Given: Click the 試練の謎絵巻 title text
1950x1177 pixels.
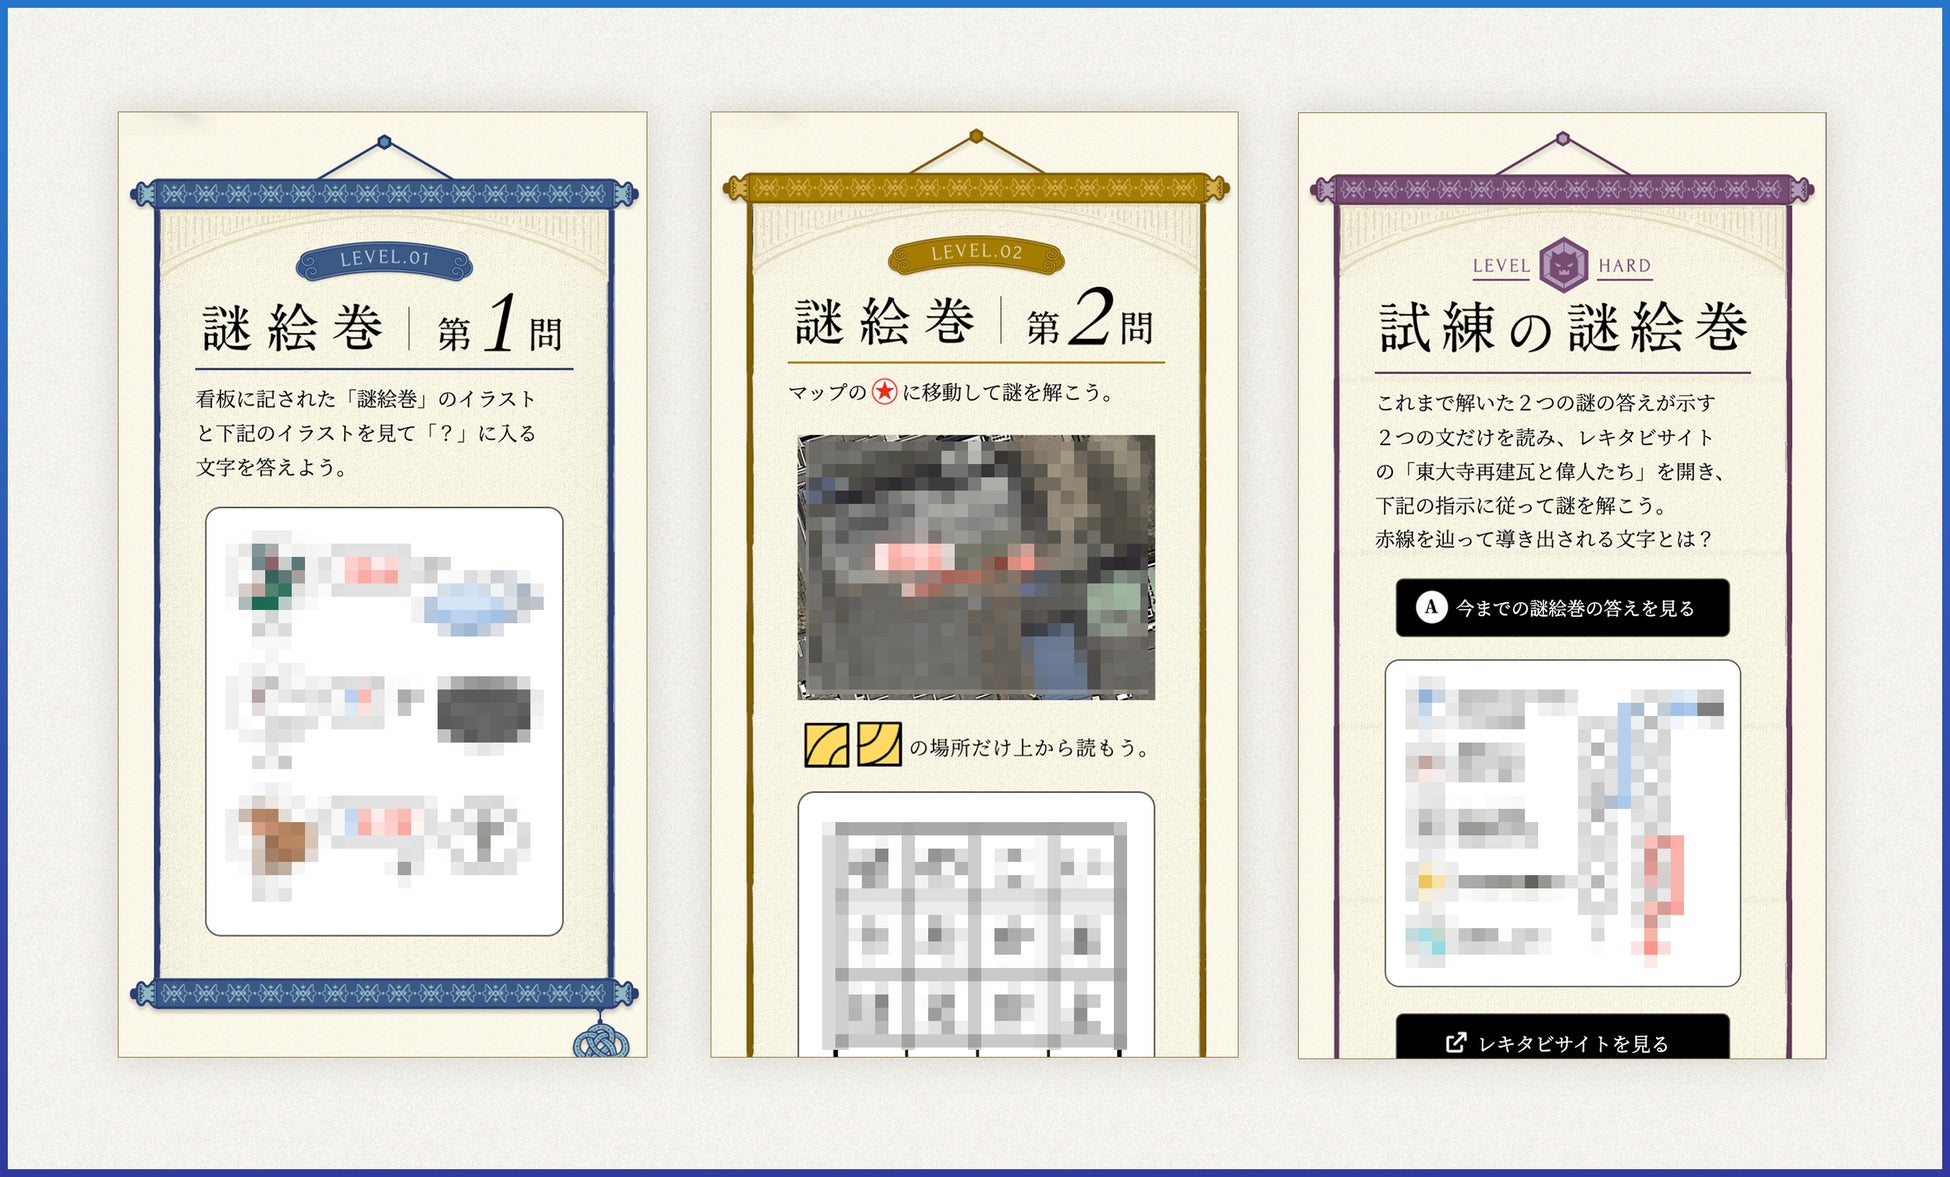Looking at the screenshot, I should tap(1562, 327).
